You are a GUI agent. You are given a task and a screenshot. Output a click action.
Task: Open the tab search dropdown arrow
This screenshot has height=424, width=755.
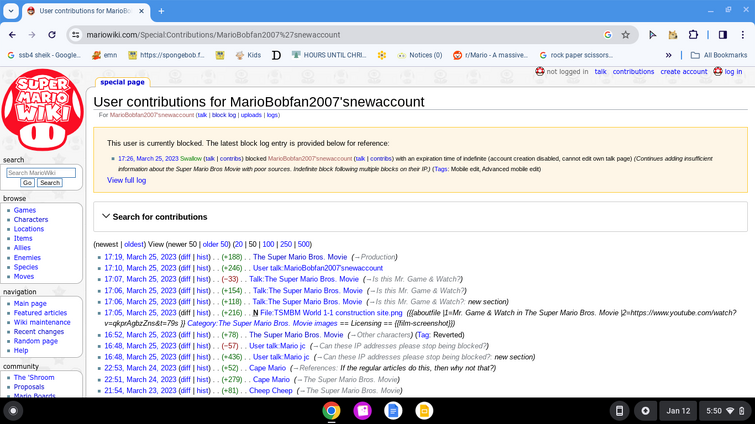[x=11, y=11]
